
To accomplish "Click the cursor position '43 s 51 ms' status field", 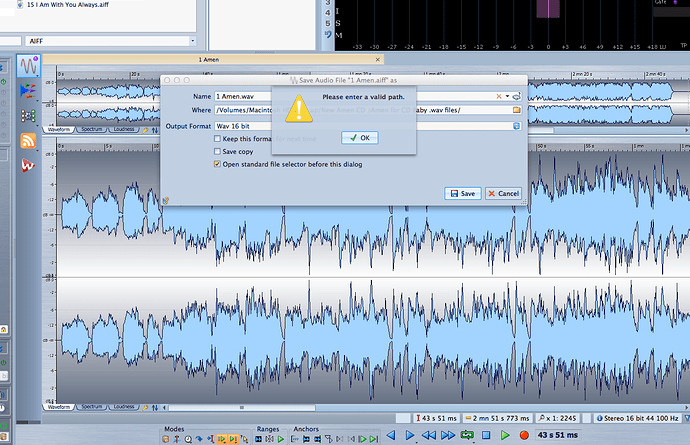I will pos(436,418).
